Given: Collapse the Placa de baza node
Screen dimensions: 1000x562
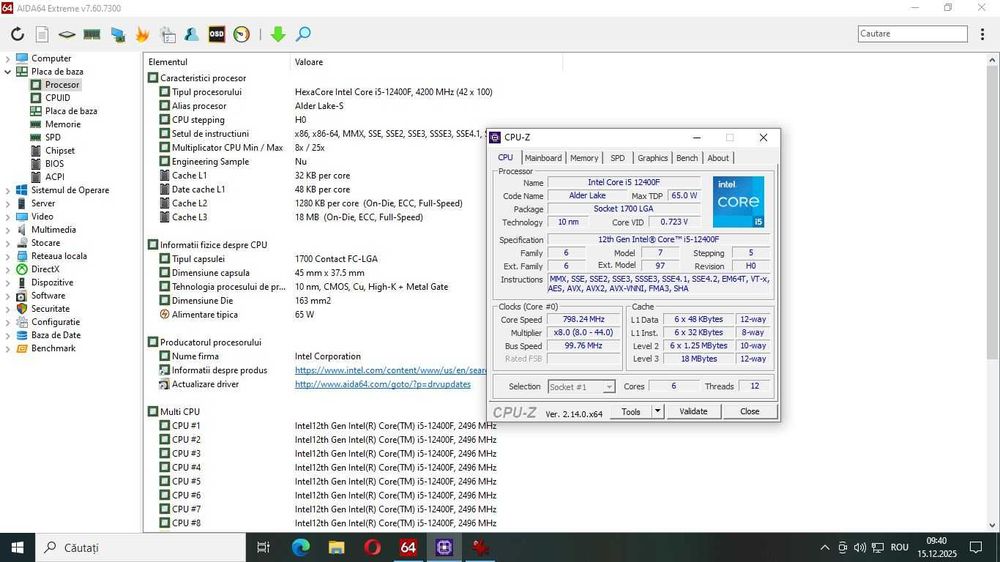Looking at the screenshot, I should [x=8, y=71].
